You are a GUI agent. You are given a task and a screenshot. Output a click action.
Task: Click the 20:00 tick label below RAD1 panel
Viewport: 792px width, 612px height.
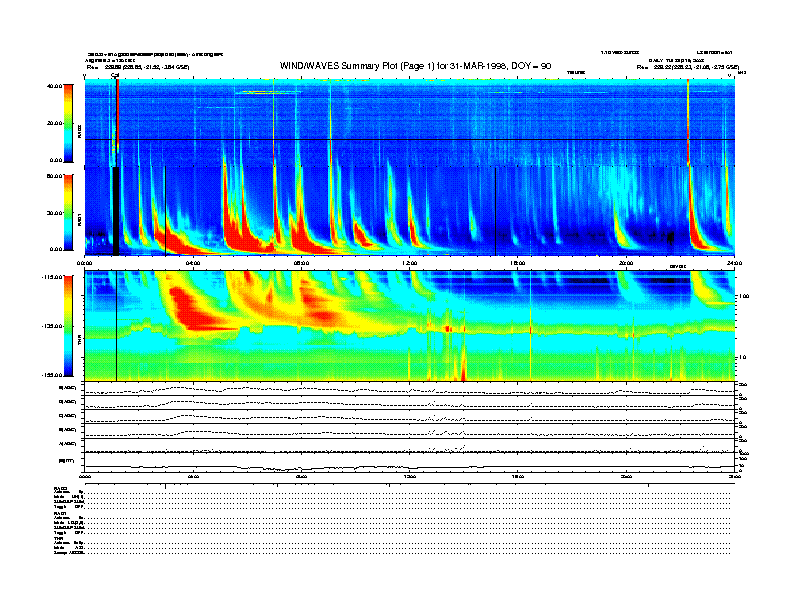coord(626,263)
